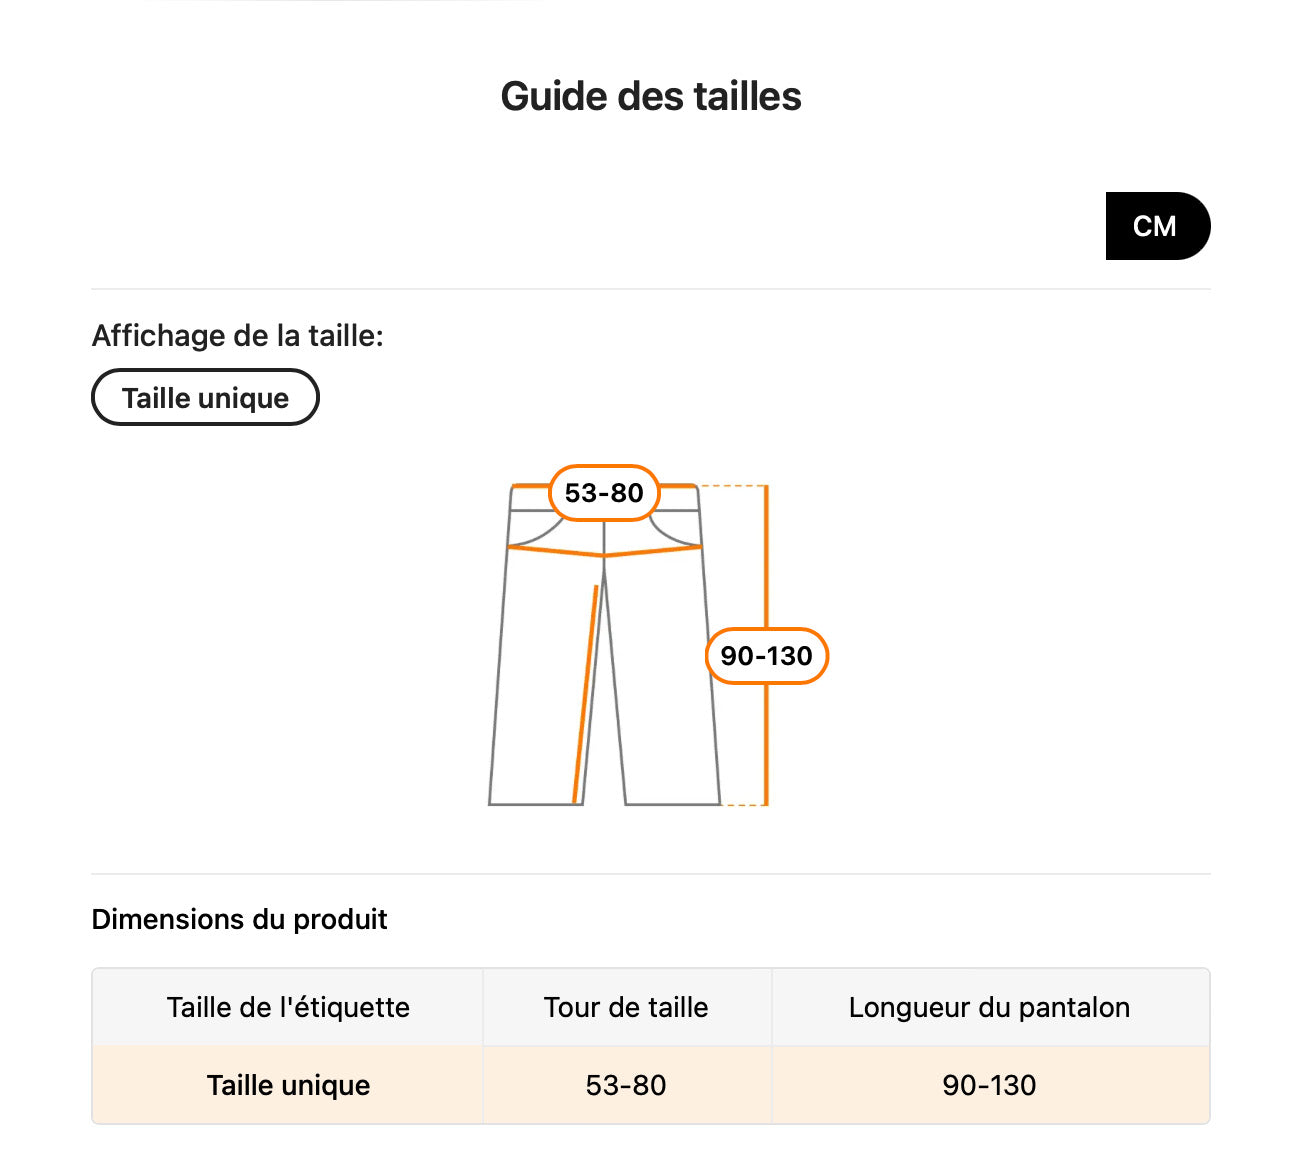Open the Guide des tailles title

(650, 95)
